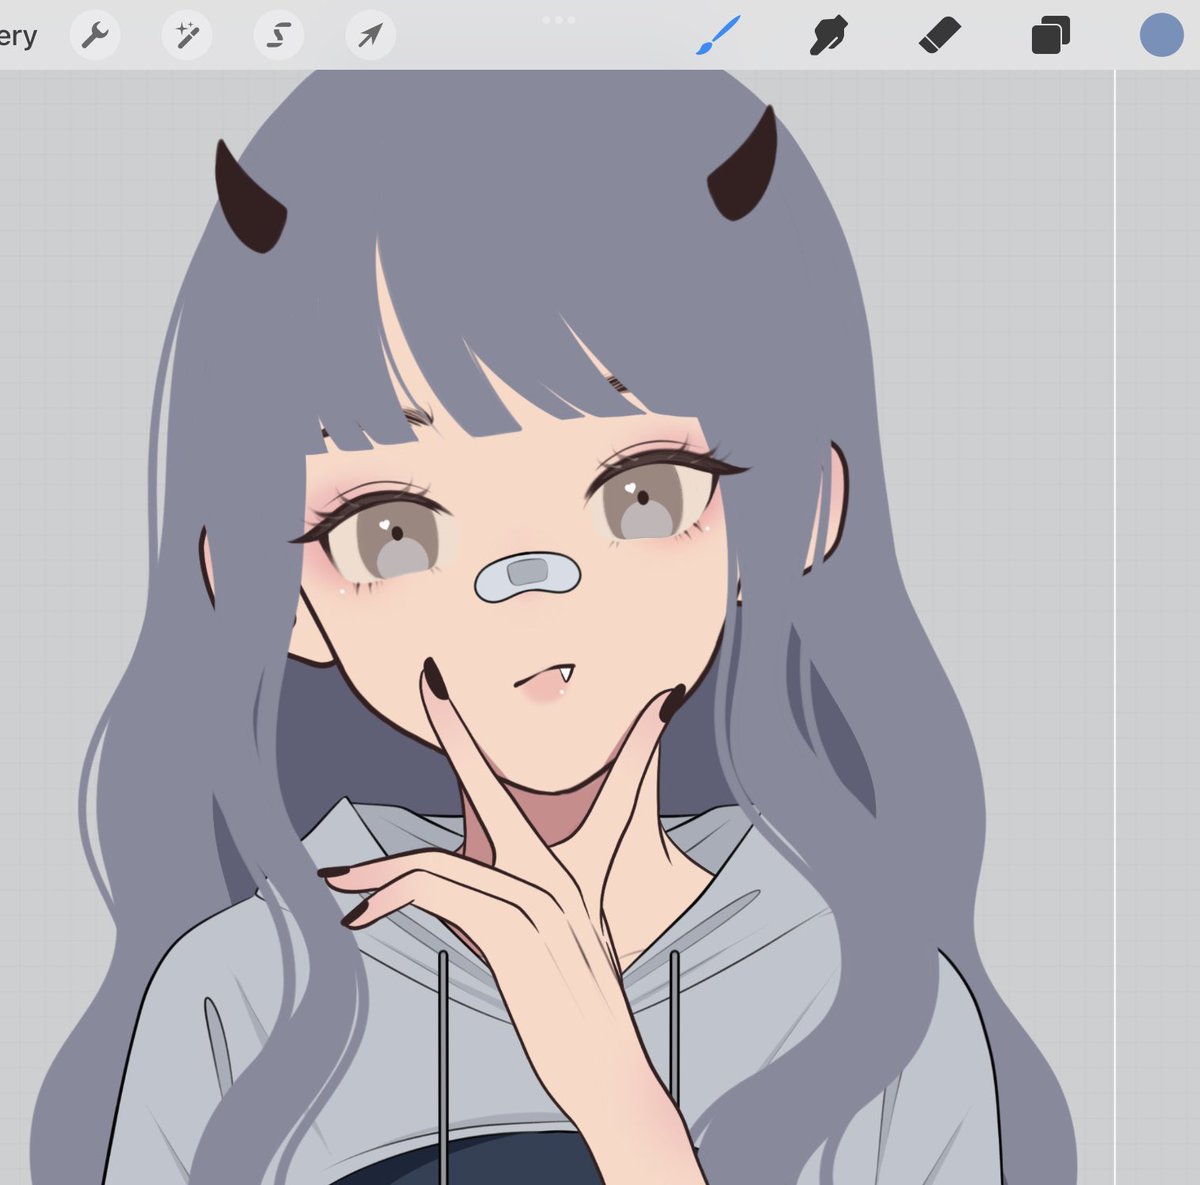Select the Eraser tool
Image resolution: width=1200 pixels, height=1185 pixels.
(x=939, y=36)
